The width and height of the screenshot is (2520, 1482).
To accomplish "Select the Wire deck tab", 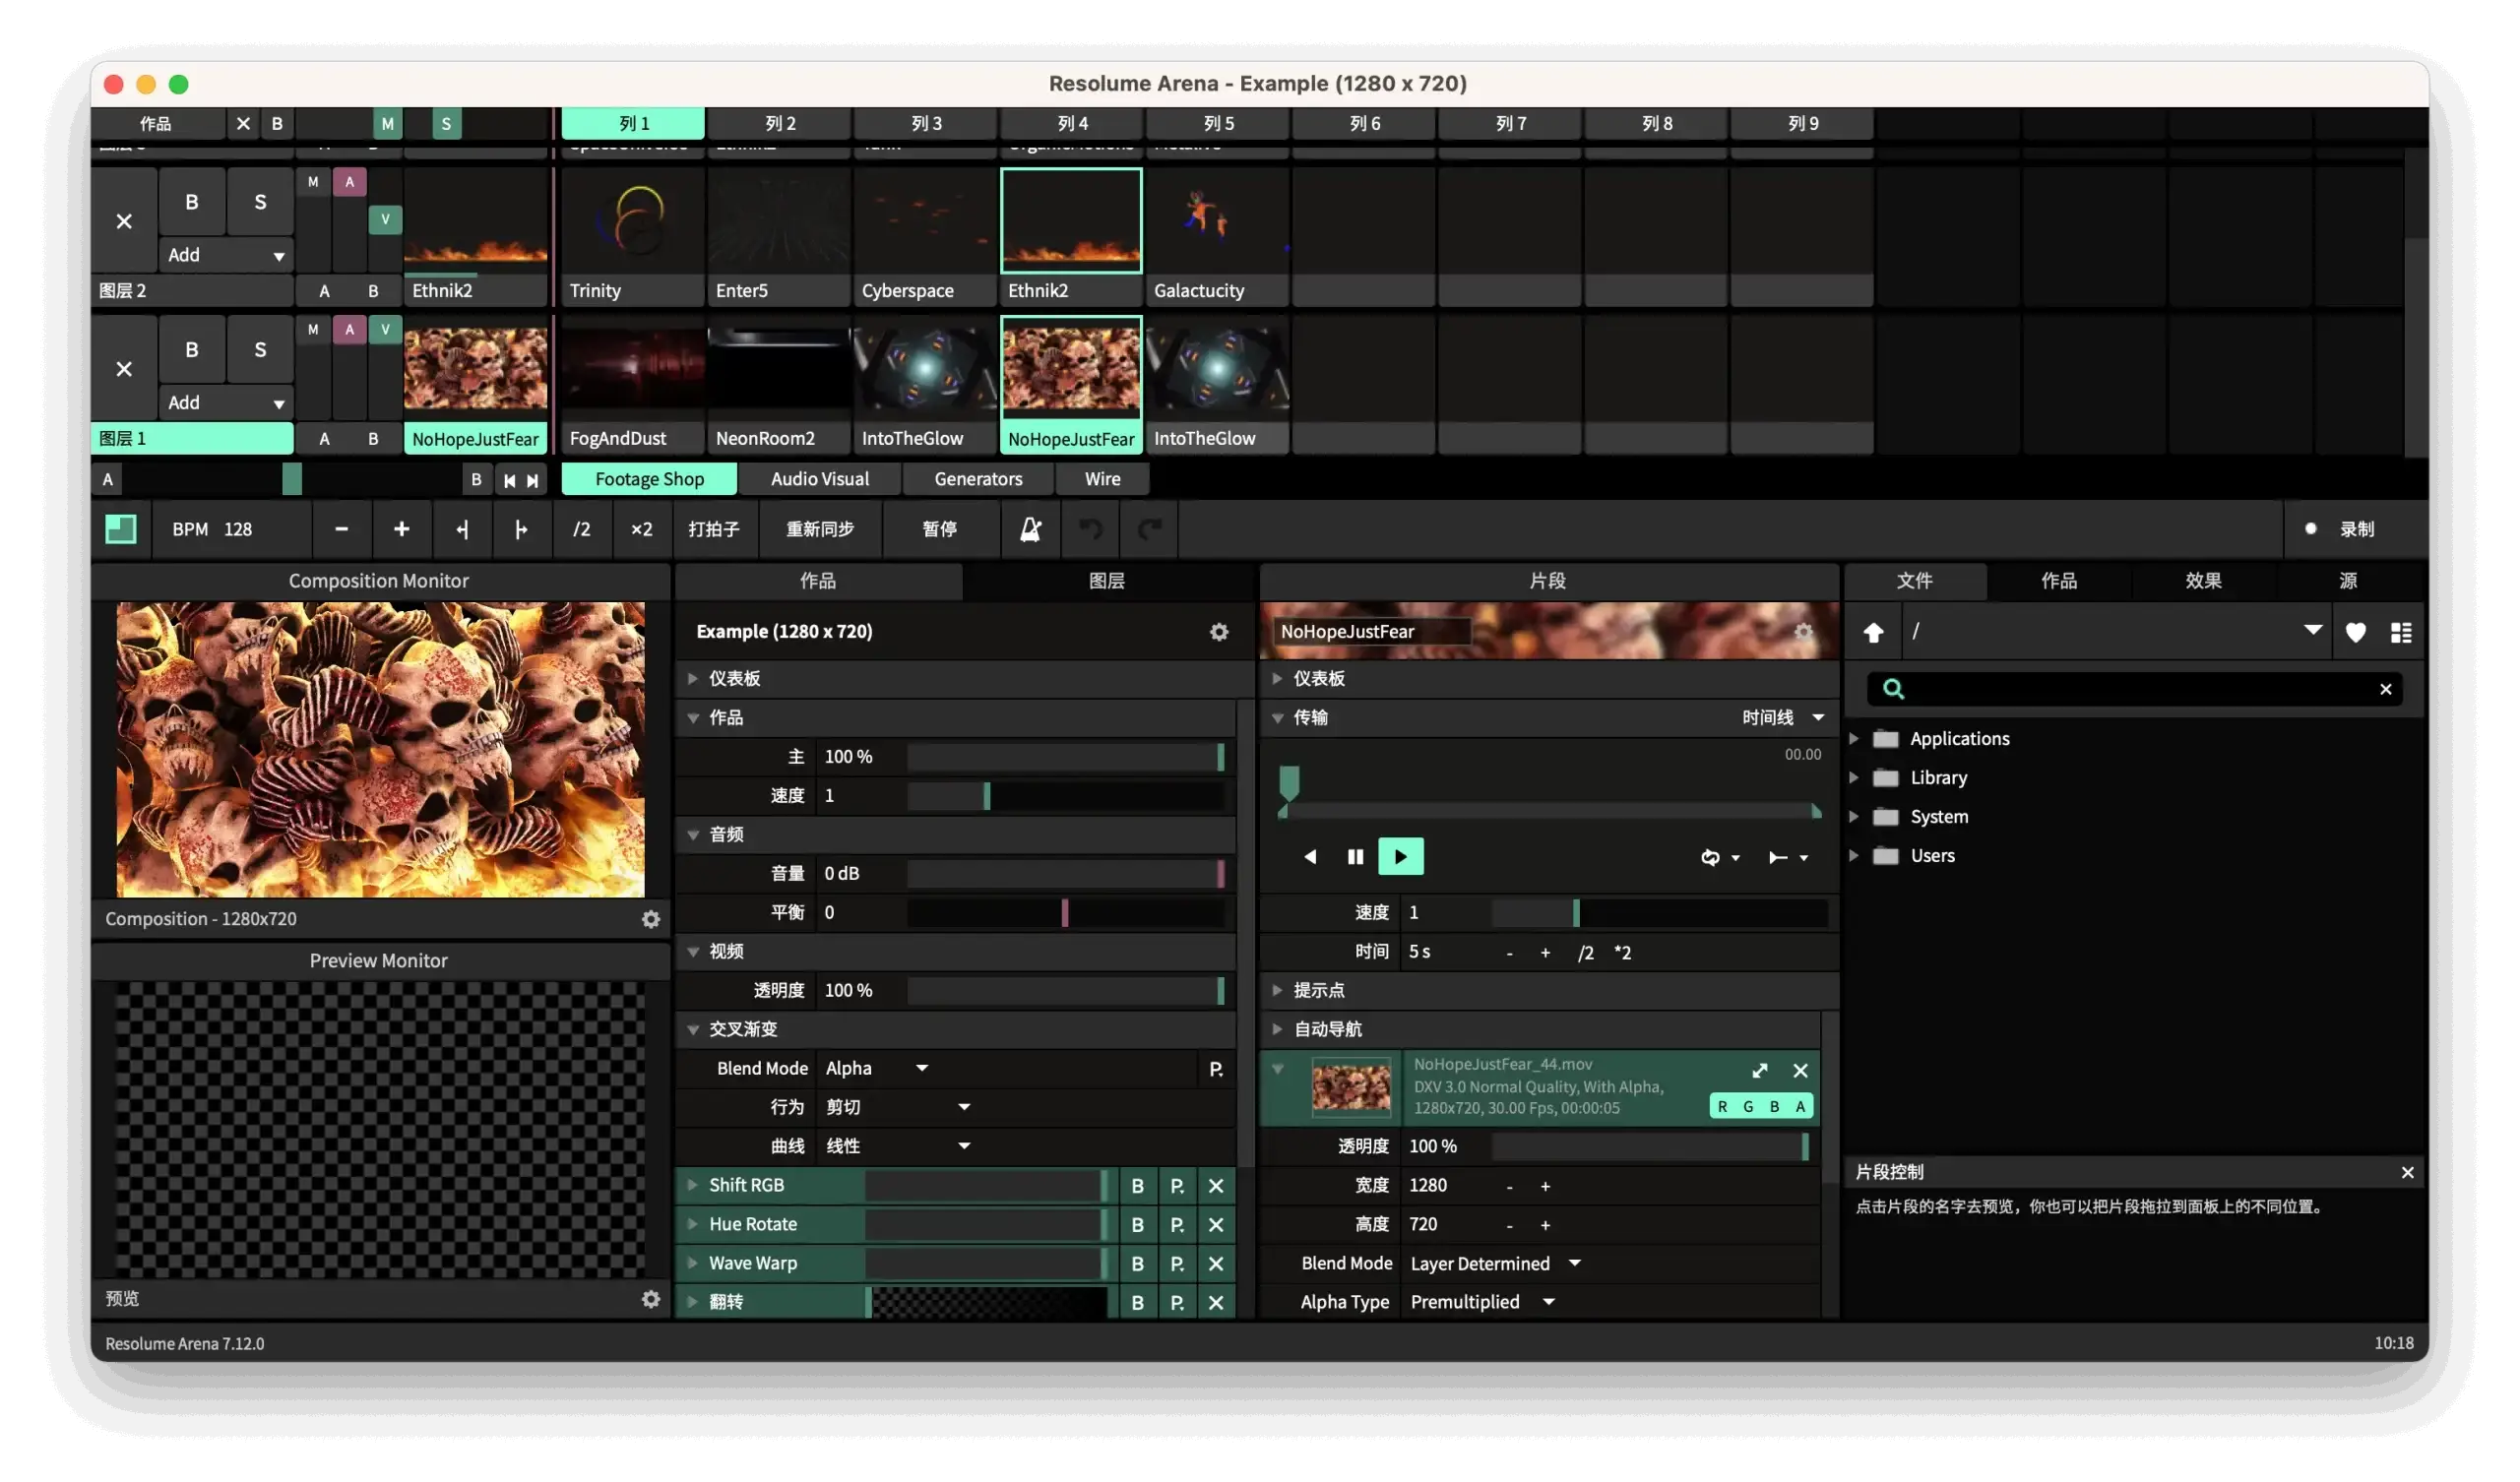I will [x=1102, y=480].
